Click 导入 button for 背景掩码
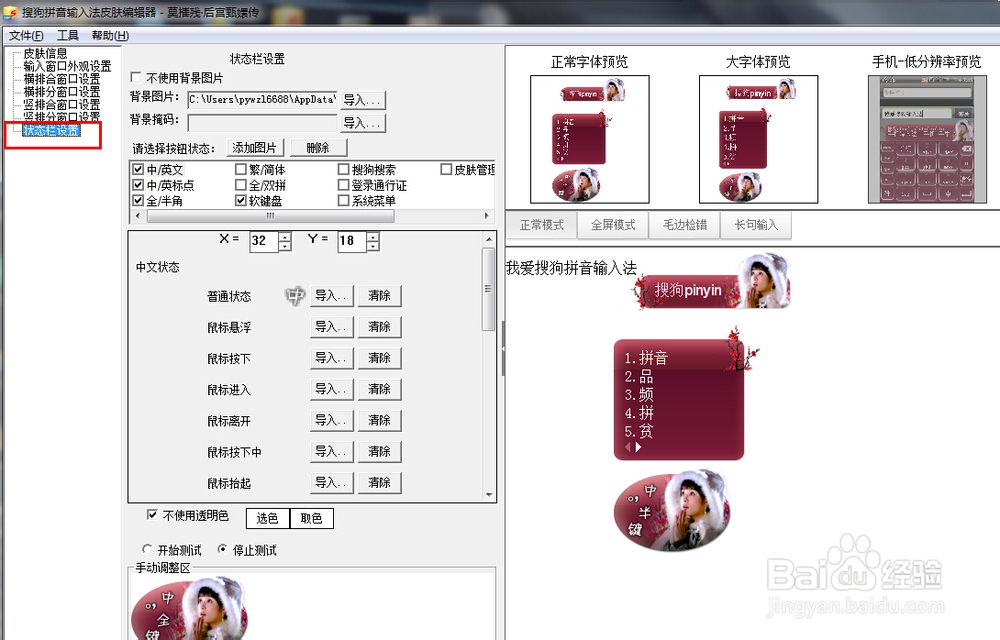 (363, 123)
